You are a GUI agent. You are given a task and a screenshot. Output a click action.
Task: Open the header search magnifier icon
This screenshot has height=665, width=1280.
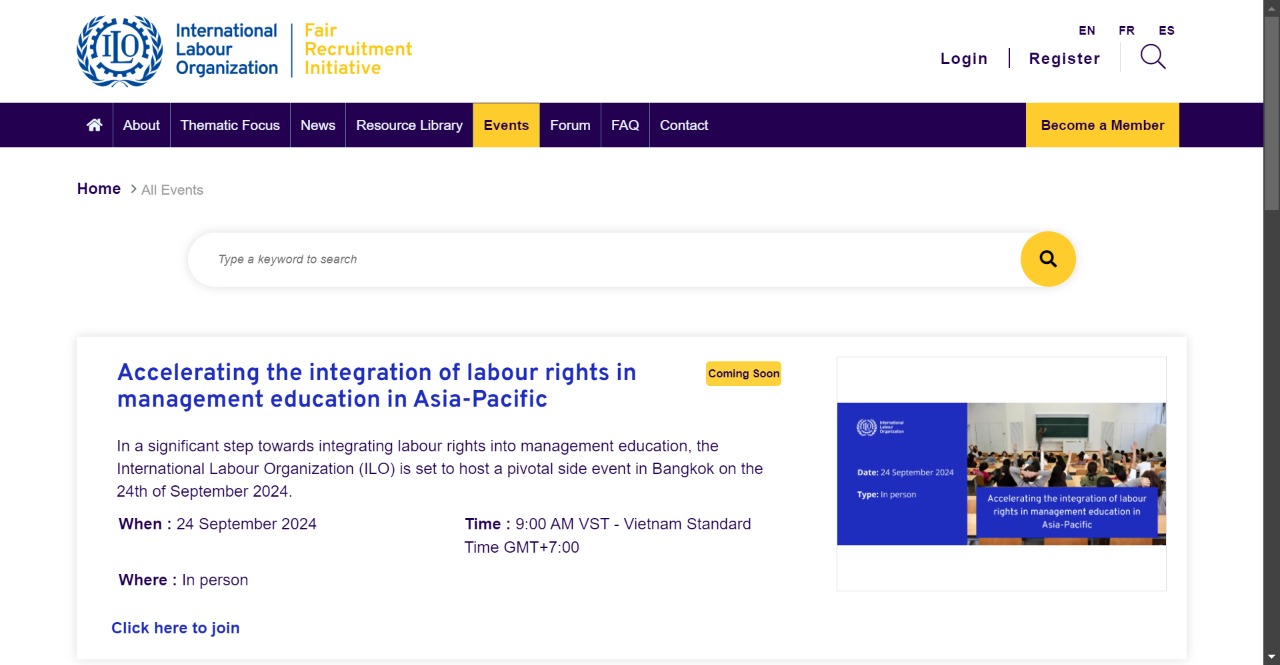(1153, 57)
